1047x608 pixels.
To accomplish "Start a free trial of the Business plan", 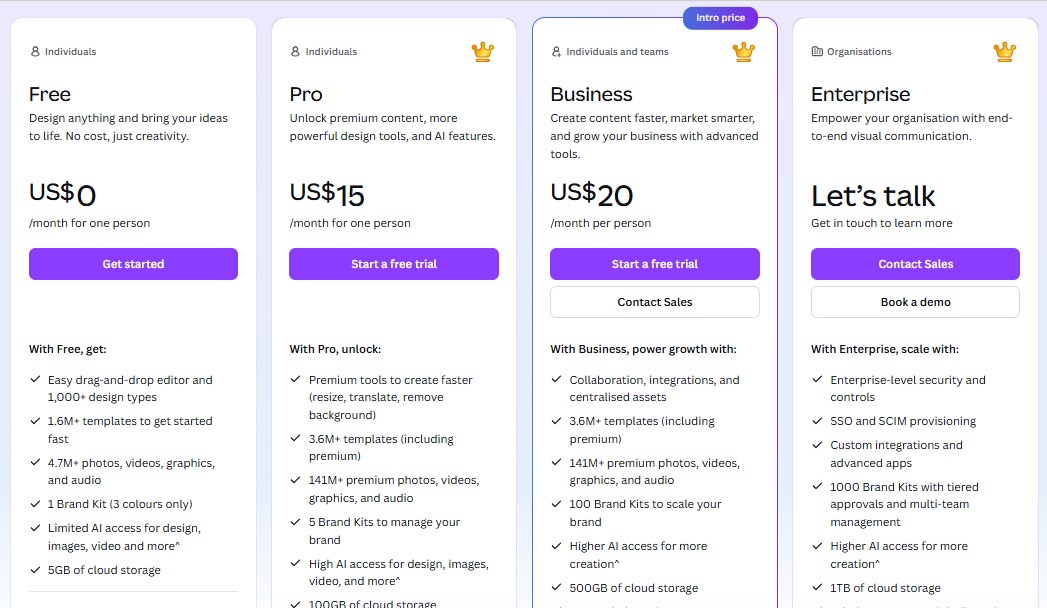I will click(654, 263).
